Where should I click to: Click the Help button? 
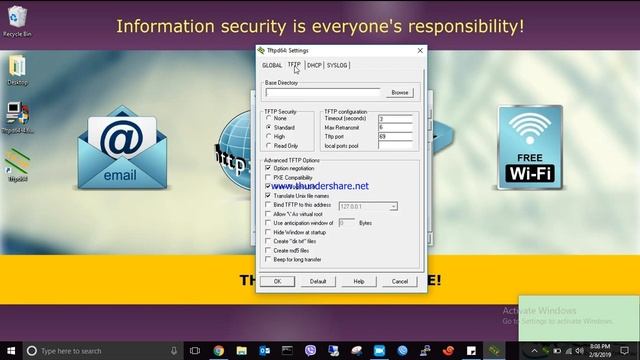point(359,281)
